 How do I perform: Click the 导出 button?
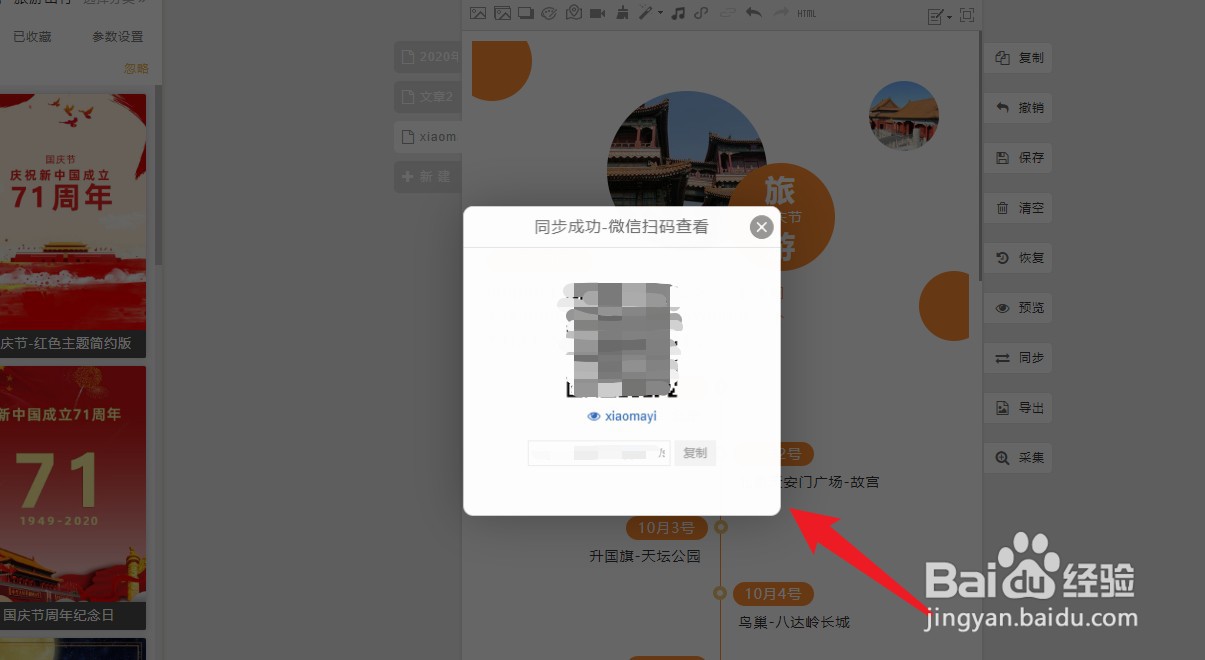click(1019, 408)
